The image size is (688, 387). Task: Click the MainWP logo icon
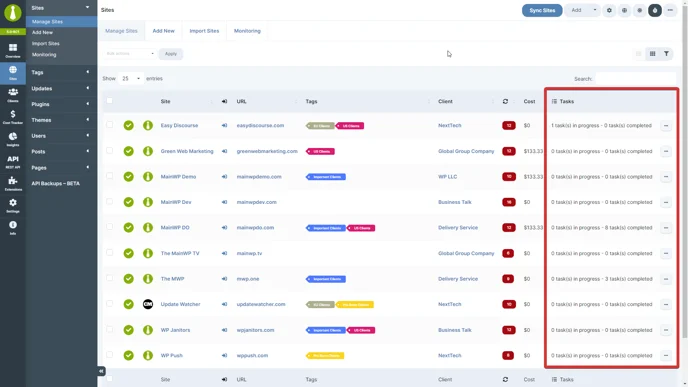13,13
